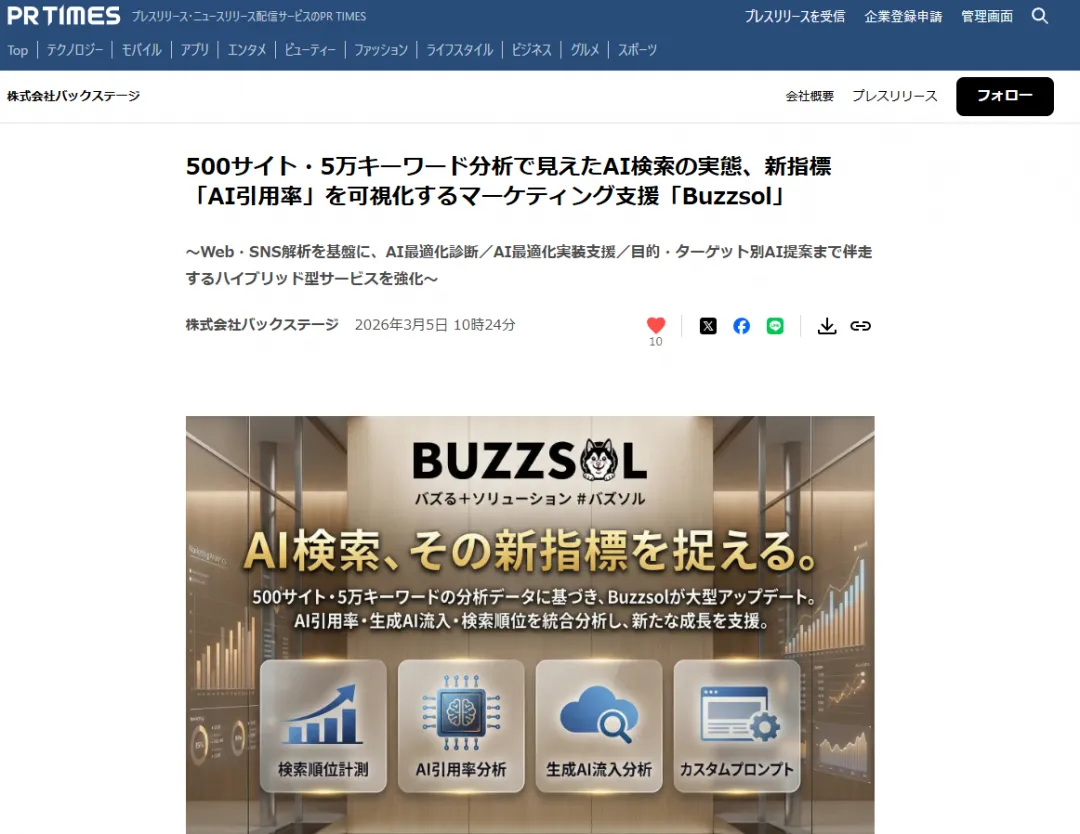Image resolution: width=1080 pixels, height=834 pixels.
Task: Open the ビジネス category
Action: tap(531, 50)
